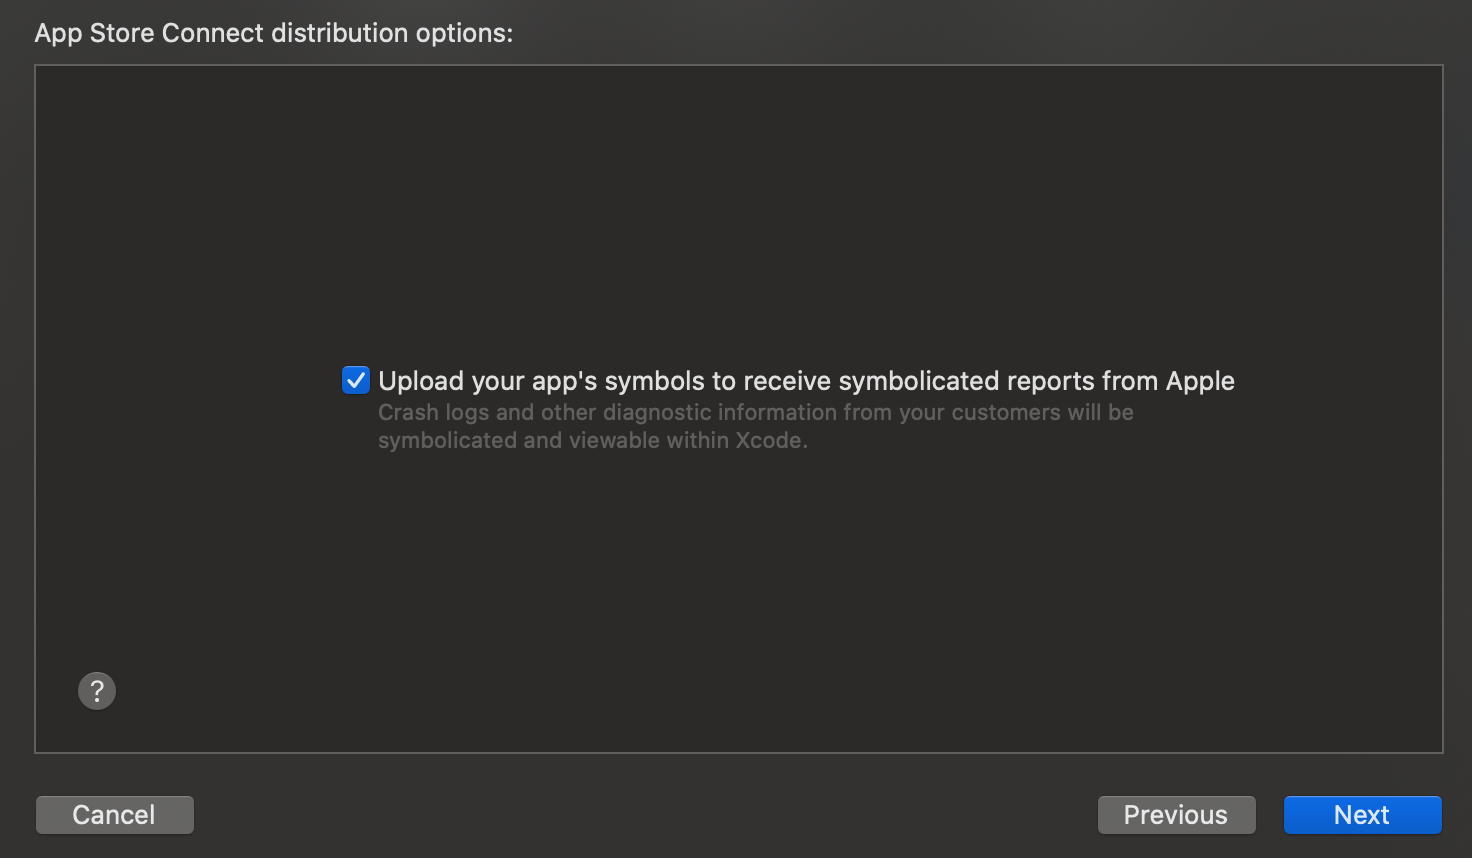Image resolution: width=1472 pixels, height=858 pixels.
Task: Proceed to the next distribution step
Action: click(1362, 815)
